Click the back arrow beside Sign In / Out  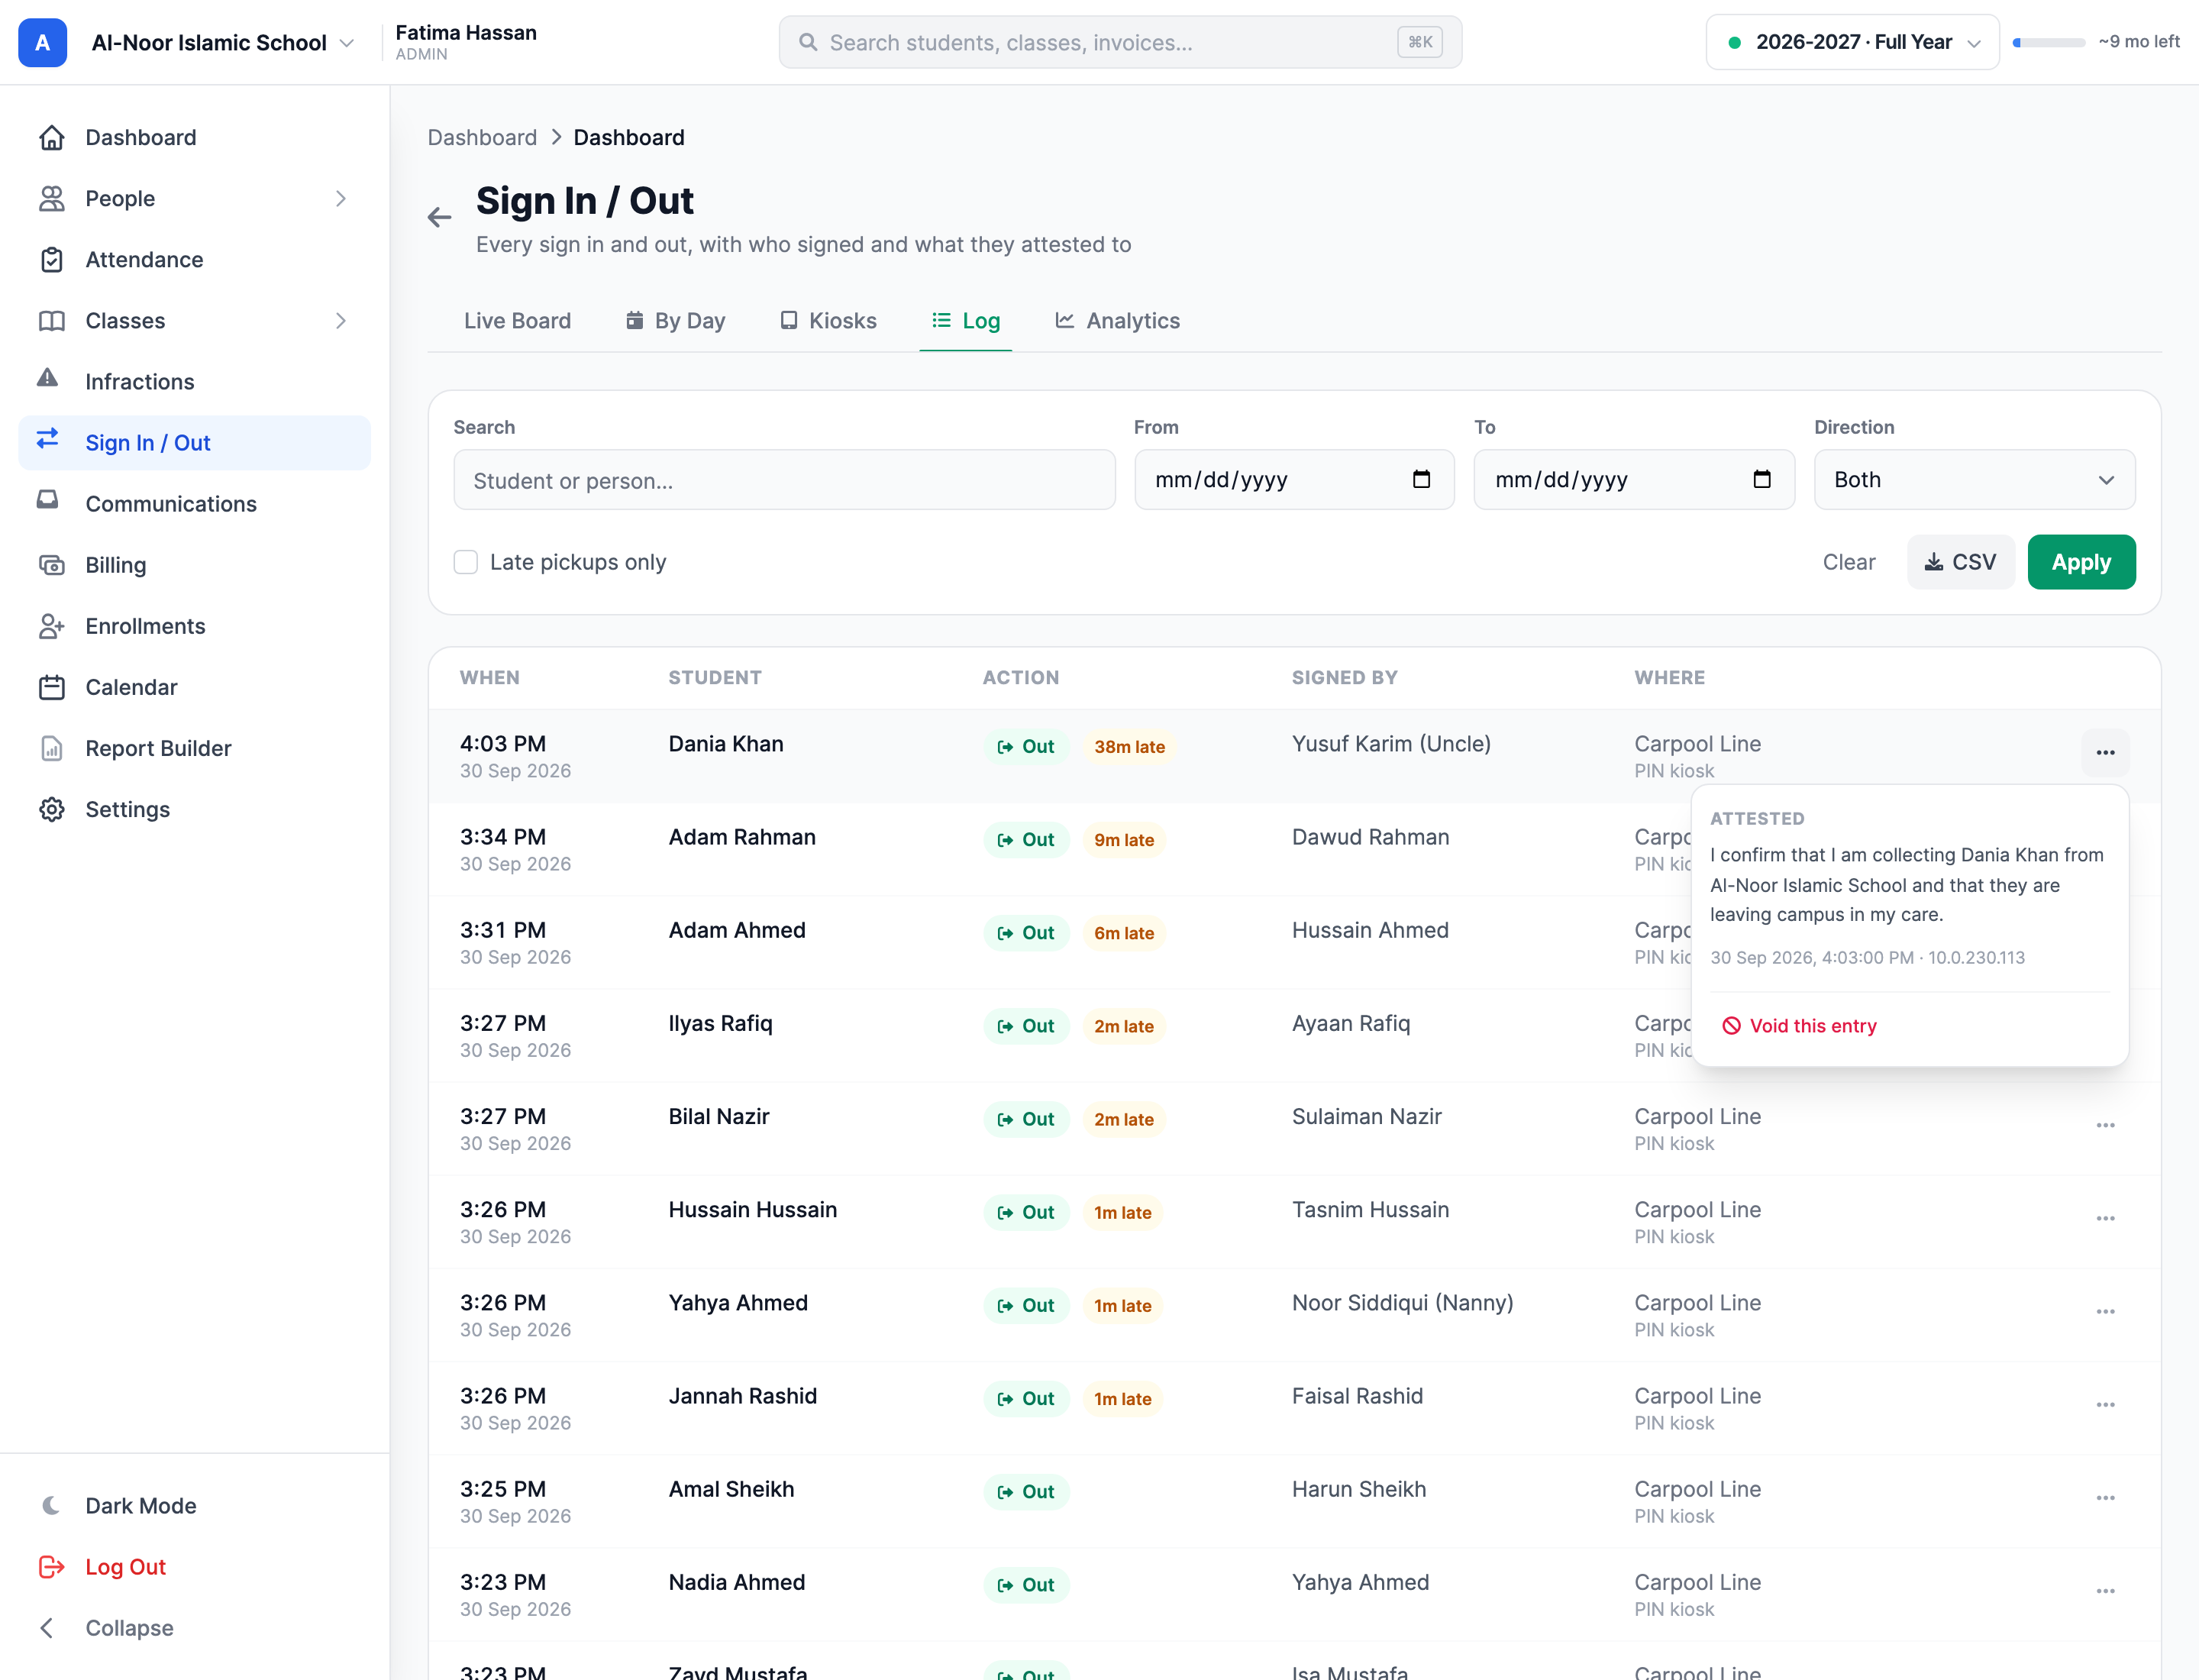pos(439,218)
